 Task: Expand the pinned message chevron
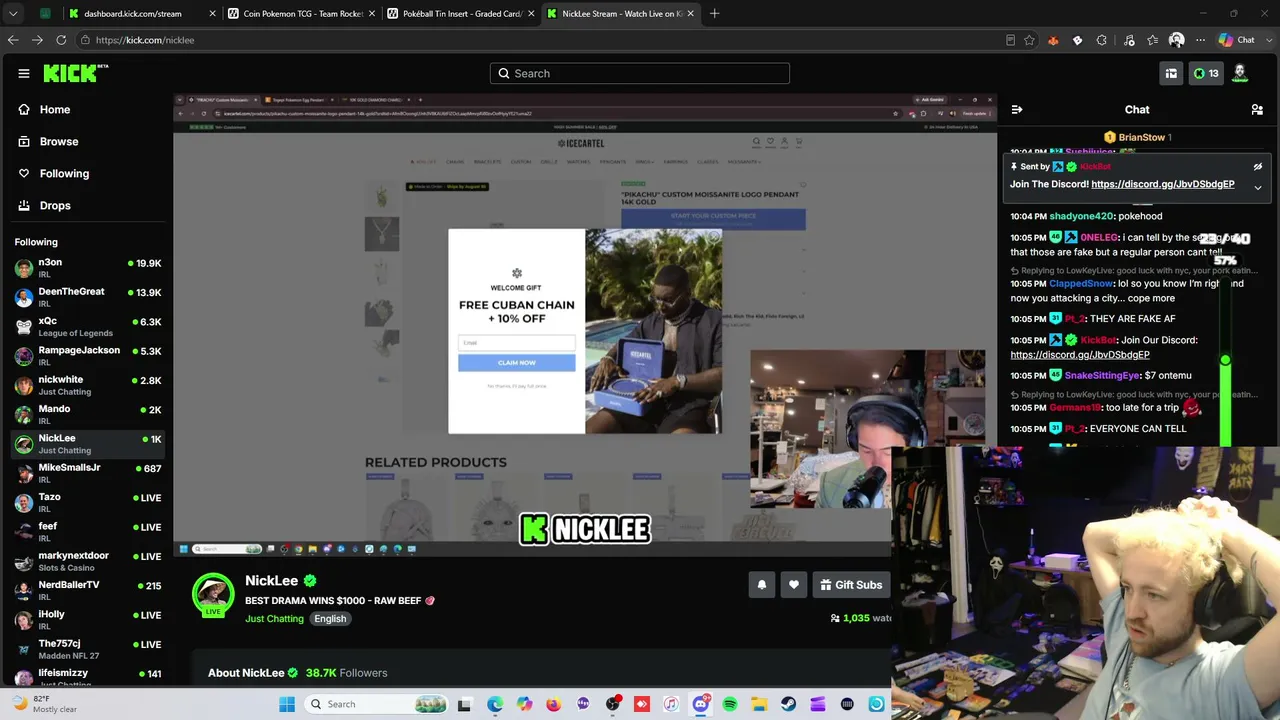(1258, 187)
